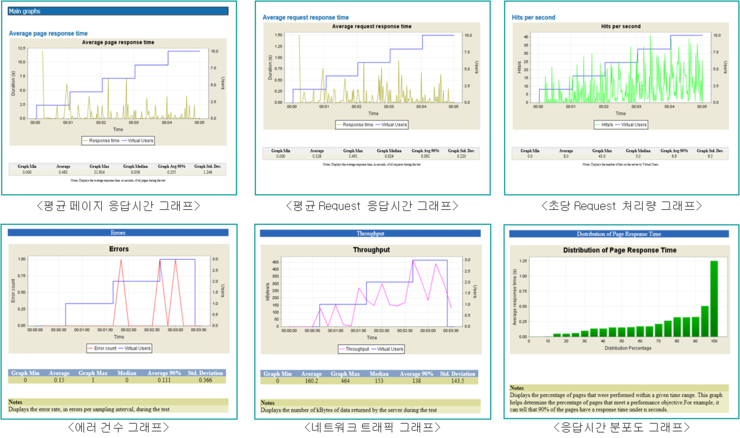Click "Response time" legend in Average page response chart
Screen dimensions: 740x438
click(101, 141)
